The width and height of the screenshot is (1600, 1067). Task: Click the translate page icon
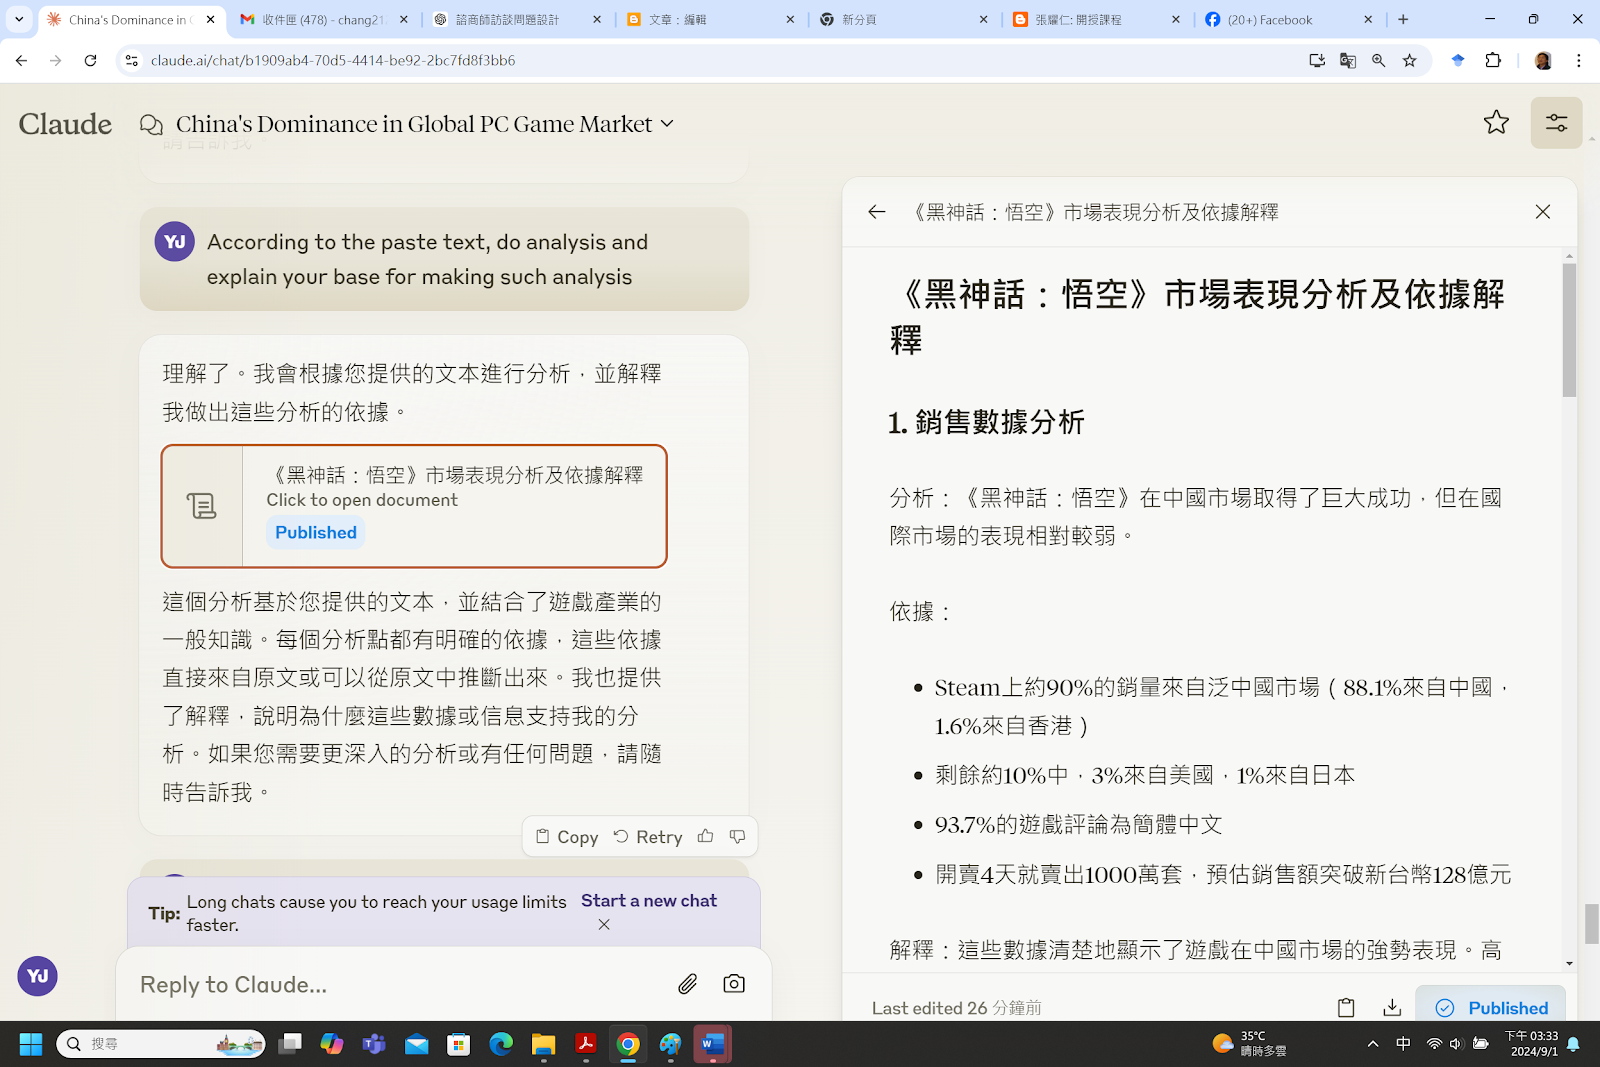coord(1348,61)
